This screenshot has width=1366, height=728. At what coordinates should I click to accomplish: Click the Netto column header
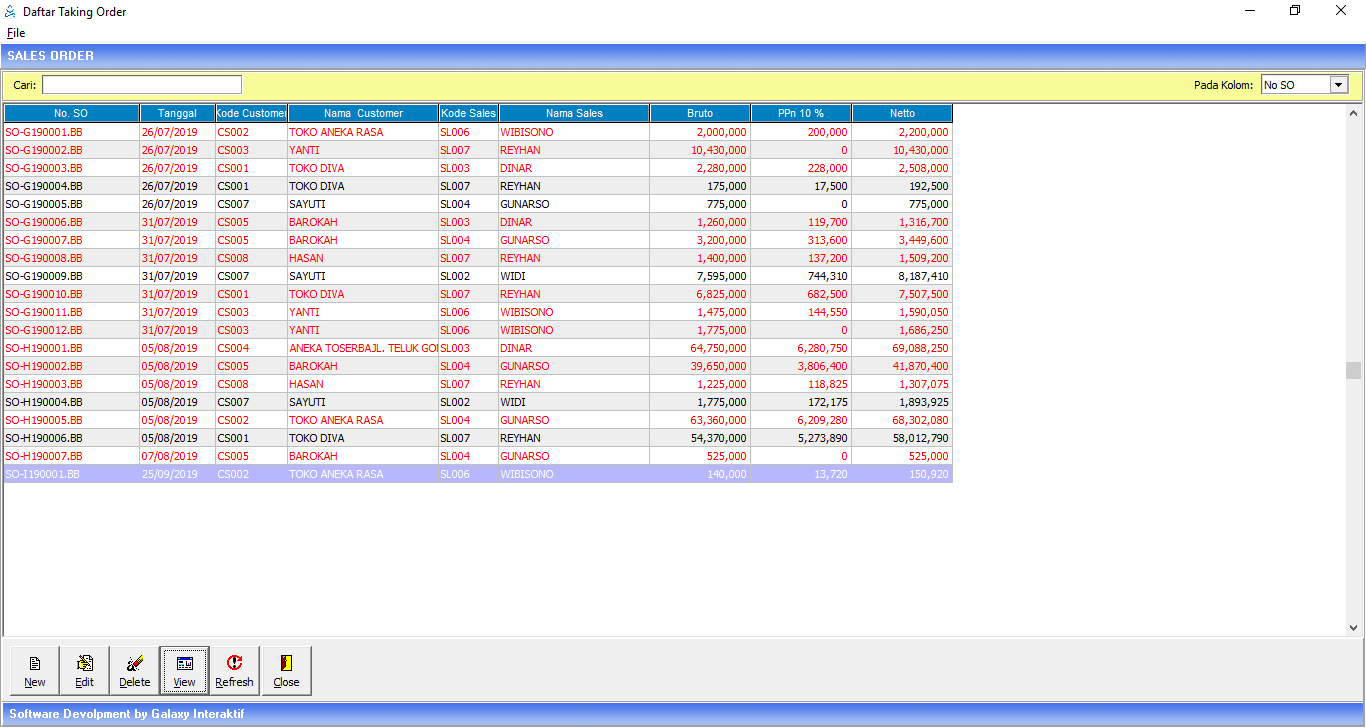point(902,114)
